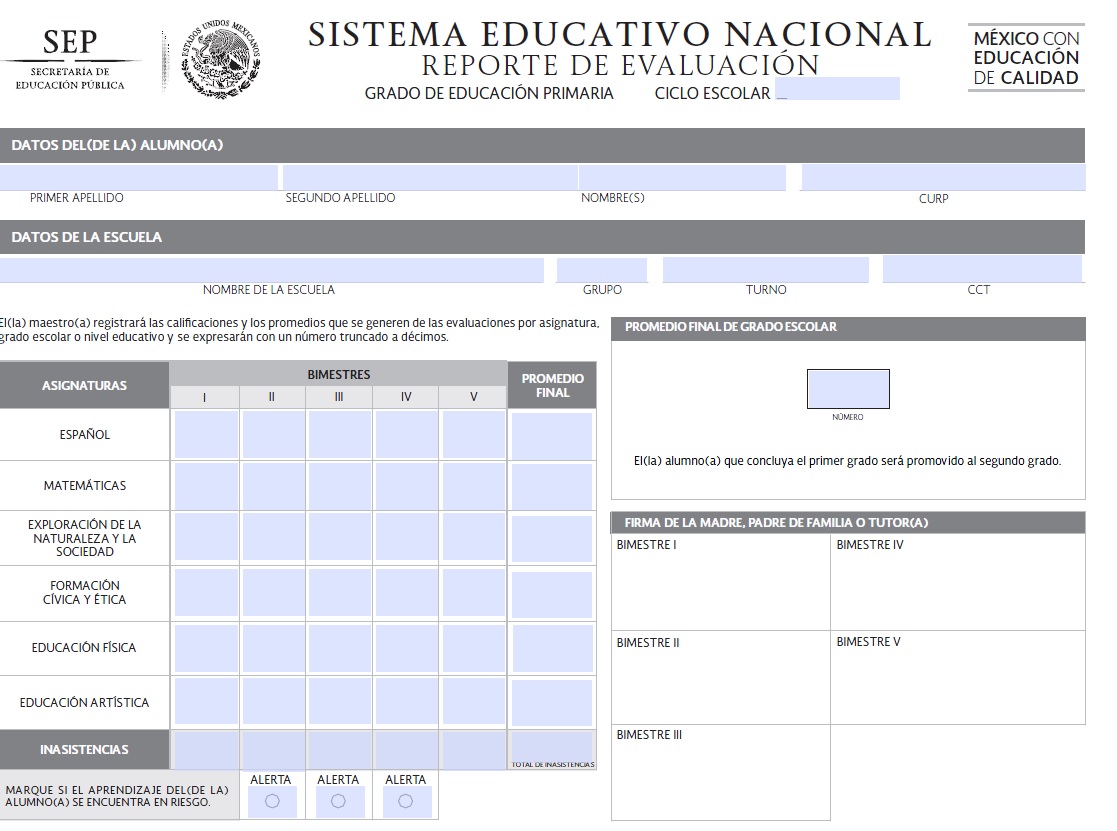Click Español bimestre IV grade cell
The image size is (1117, 831).
click(407, 434)
